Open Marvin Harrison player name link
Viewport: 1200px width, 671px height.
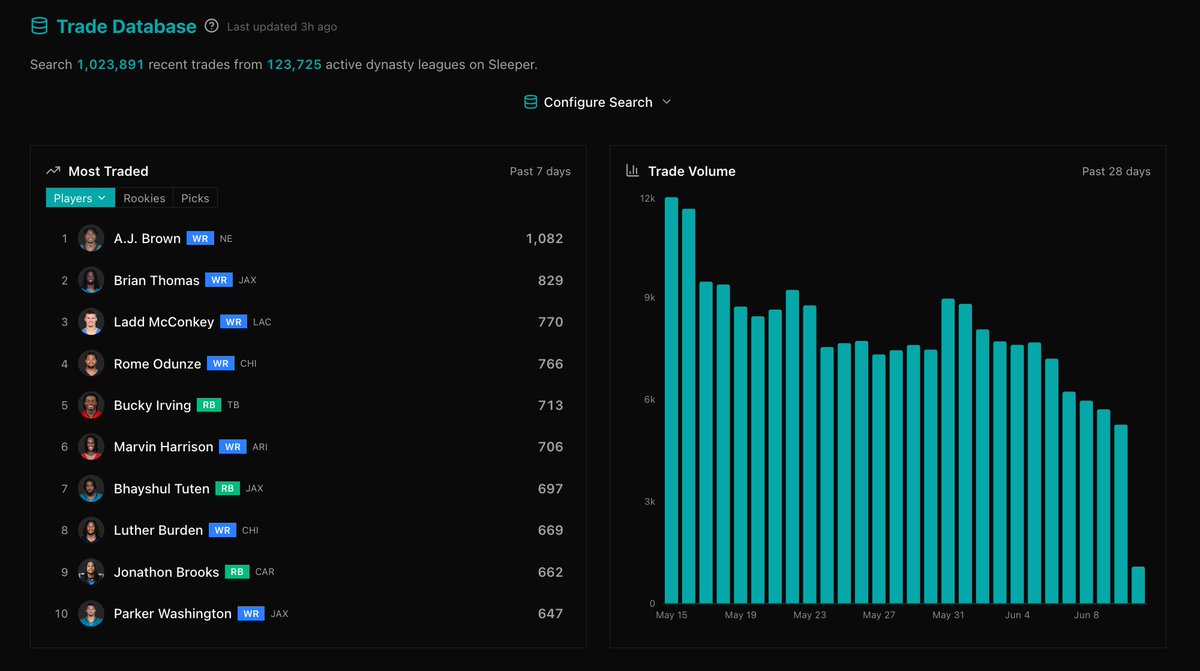163,447
